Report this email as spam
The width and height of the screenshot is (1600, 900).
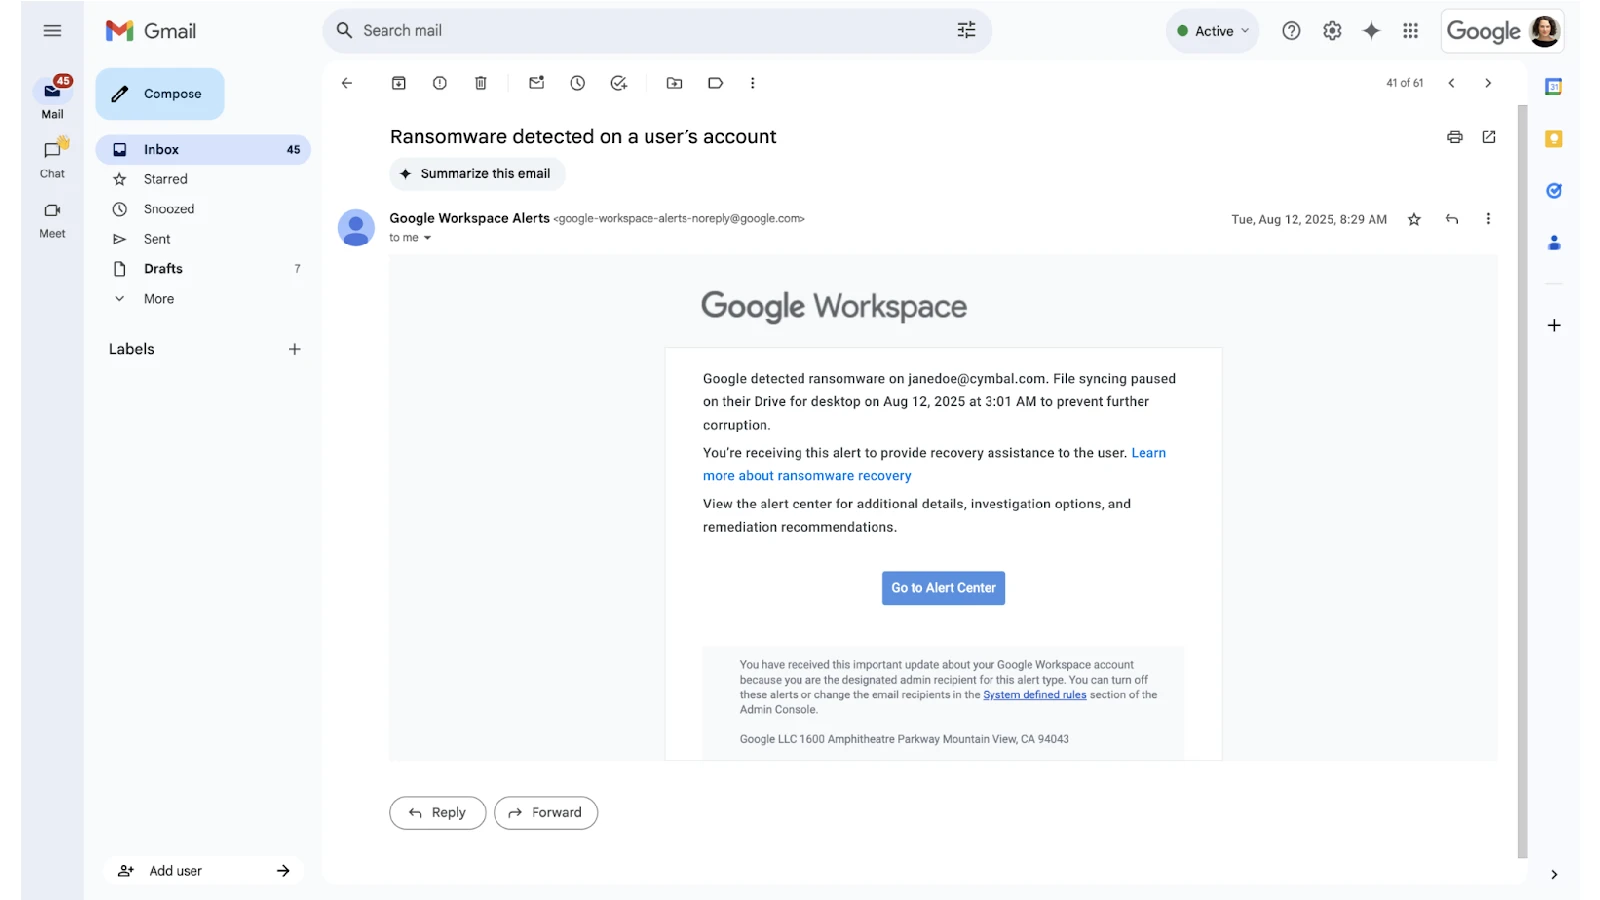click(x=439, y=83)
